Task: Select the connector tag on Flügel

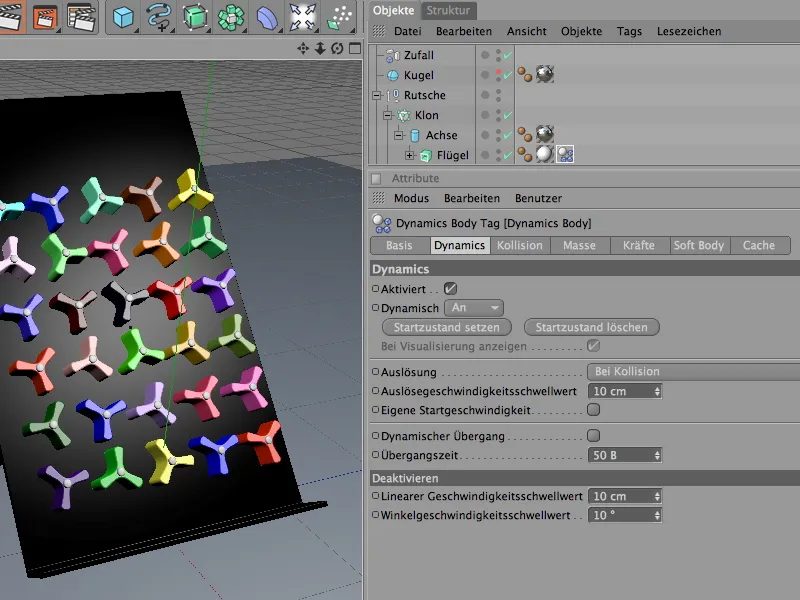Action: click(564, 155)
